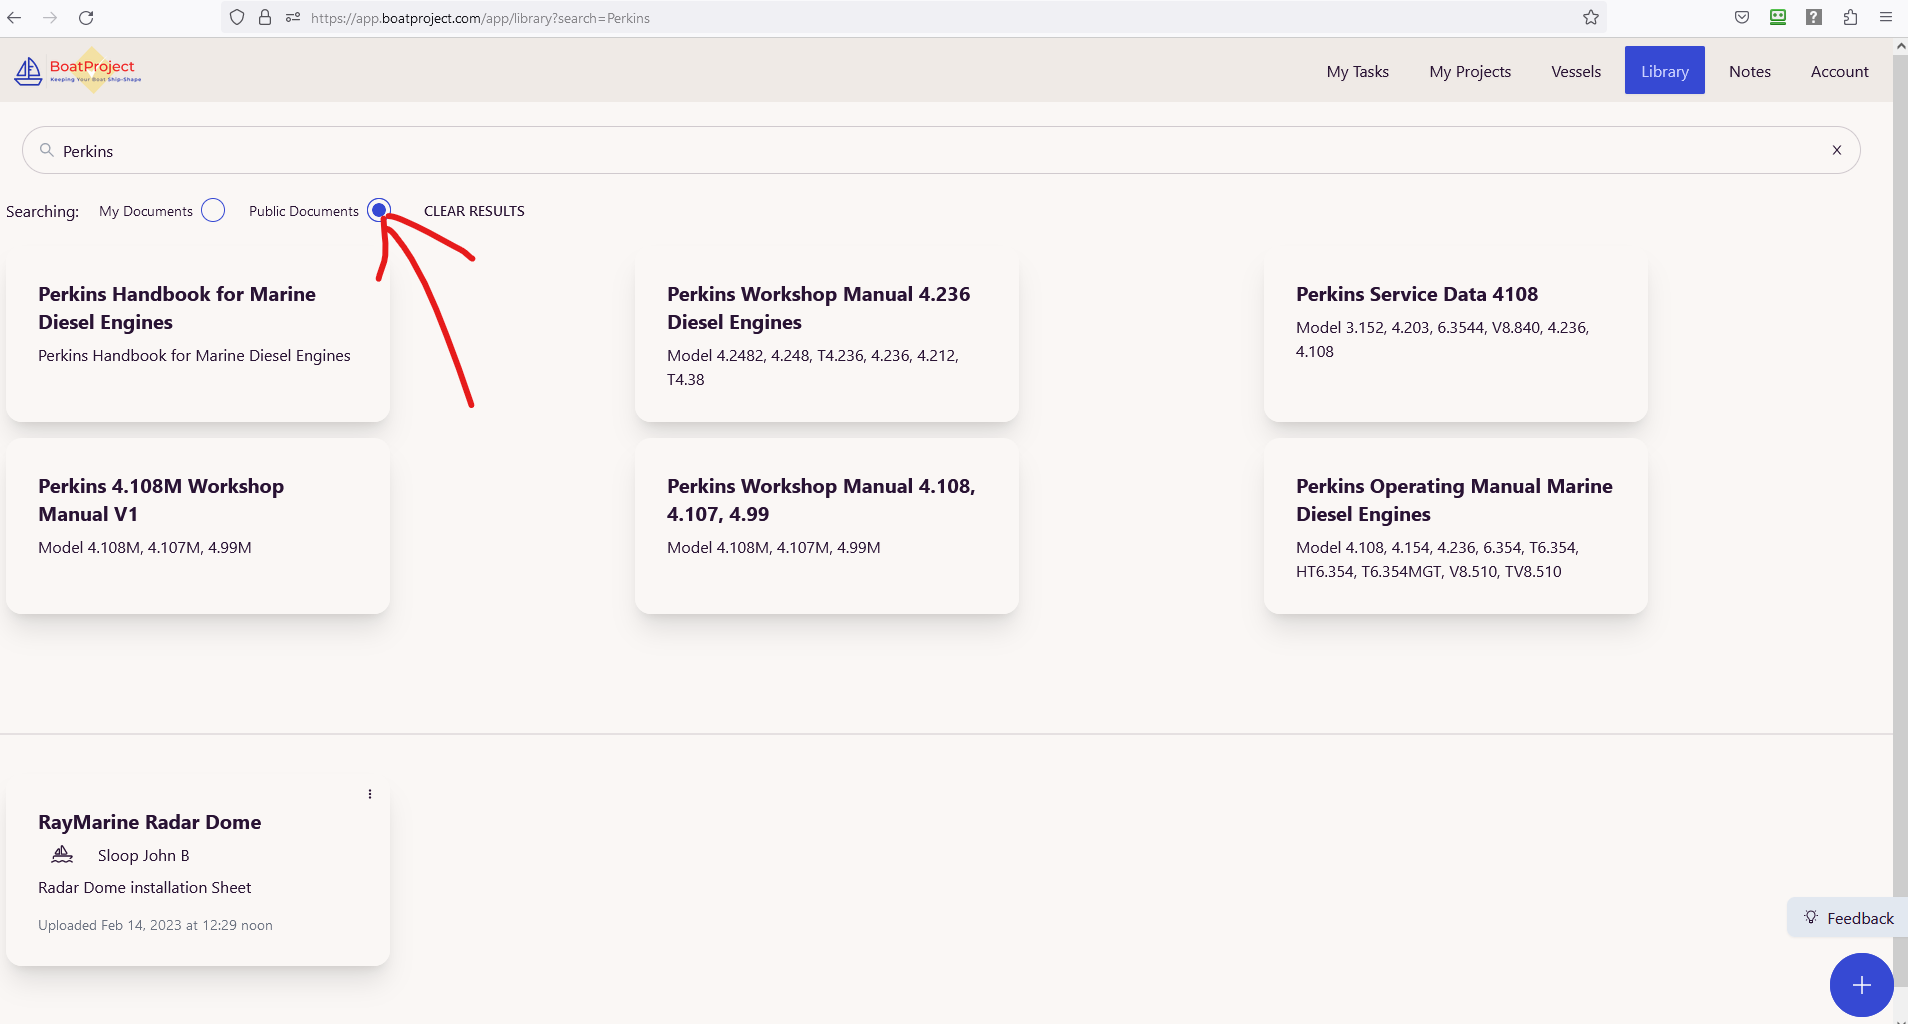Screen dimensions: 1908x1024
Task: Click the browser forward arrow
Action: (x=50, y=18)
